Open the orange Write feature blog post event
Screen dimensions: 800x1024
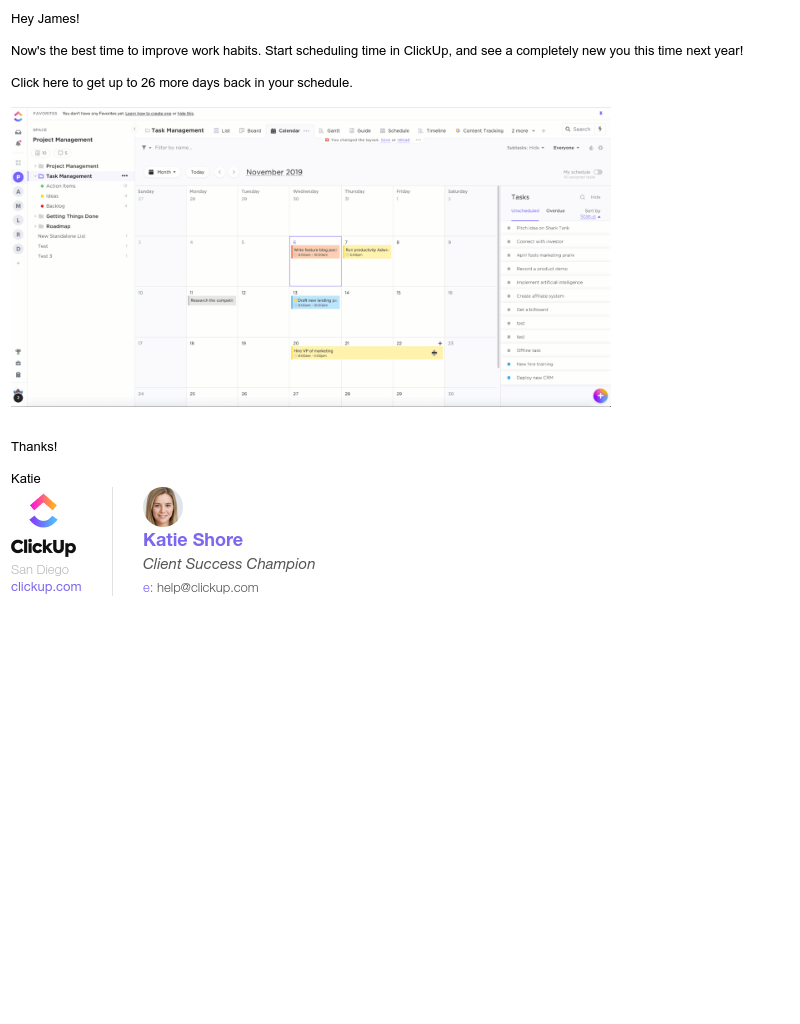click(315, 252)
